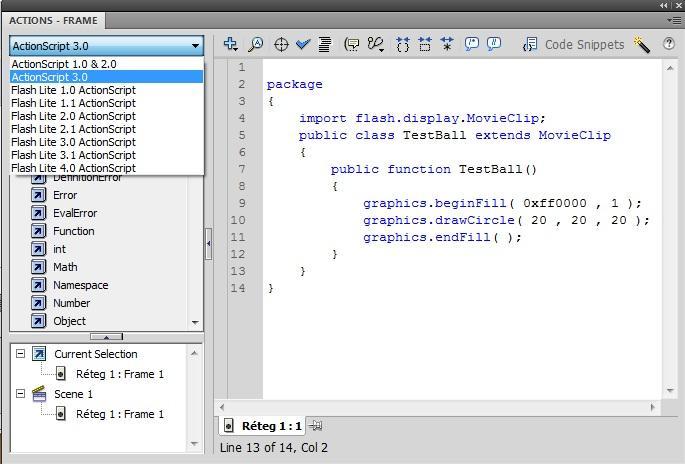Select int class in toolbox
Viewport: 685px width, 464px height.
(59, 249)
